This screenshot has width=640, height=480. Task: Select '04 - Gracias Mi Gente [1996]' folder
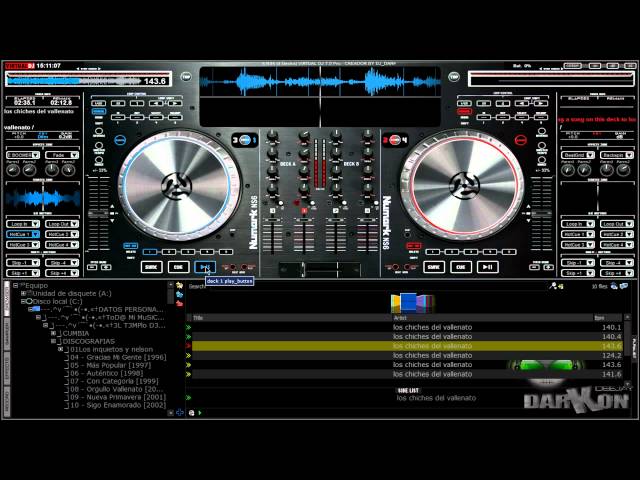(x=118, y=357)
